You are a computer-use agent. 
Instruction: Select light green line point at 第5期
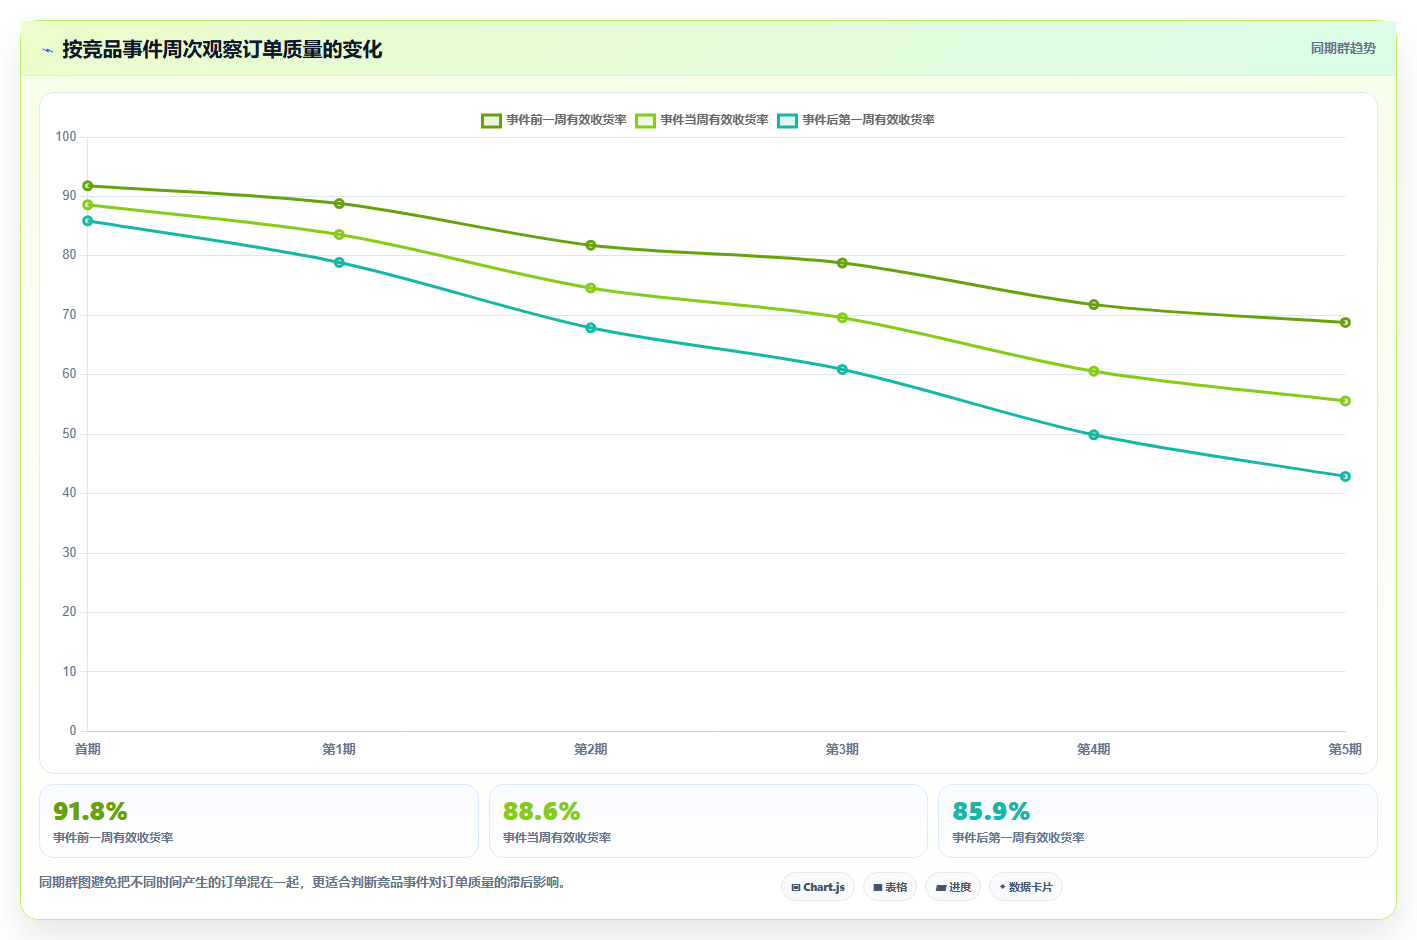tap(1345, 401)
